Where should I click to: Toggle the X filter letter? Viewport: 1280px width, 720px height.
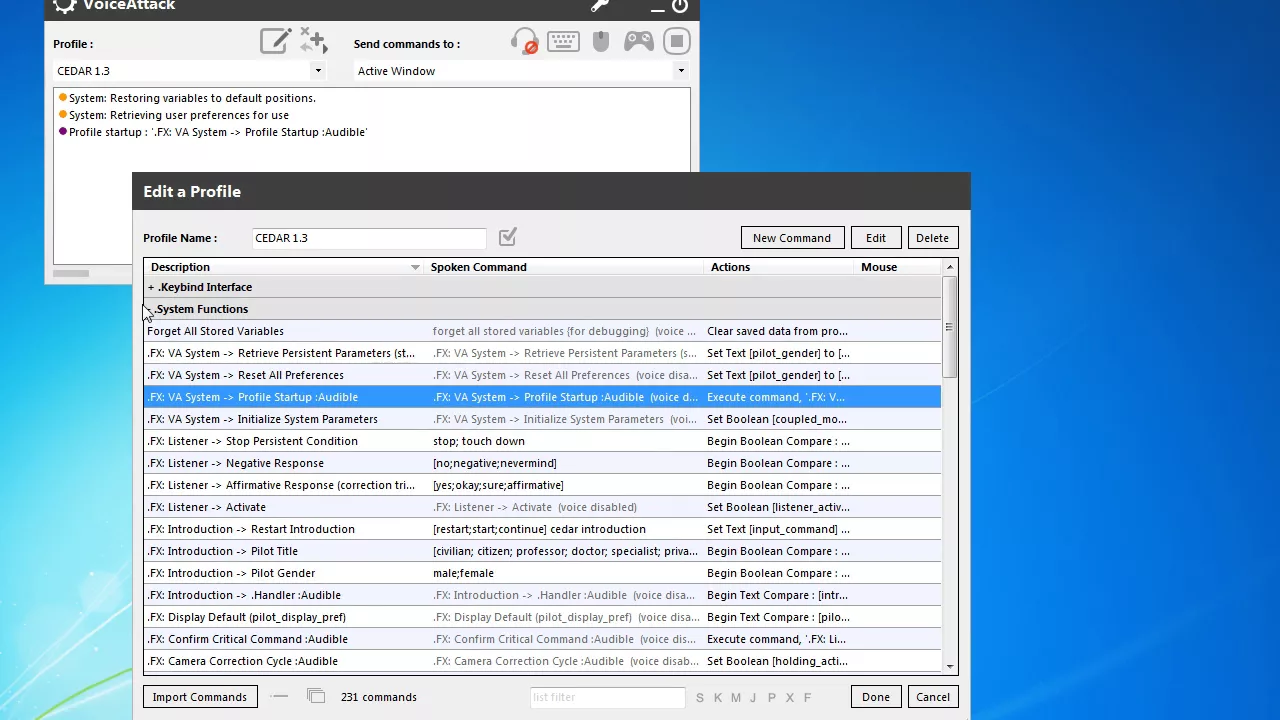(x=789, y=697)
